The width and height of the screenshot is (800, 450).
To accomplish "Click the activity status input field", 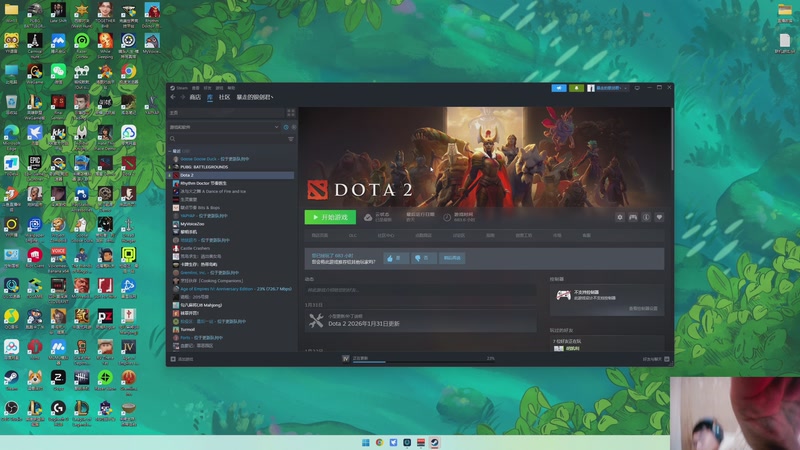I will click(420, 290).
